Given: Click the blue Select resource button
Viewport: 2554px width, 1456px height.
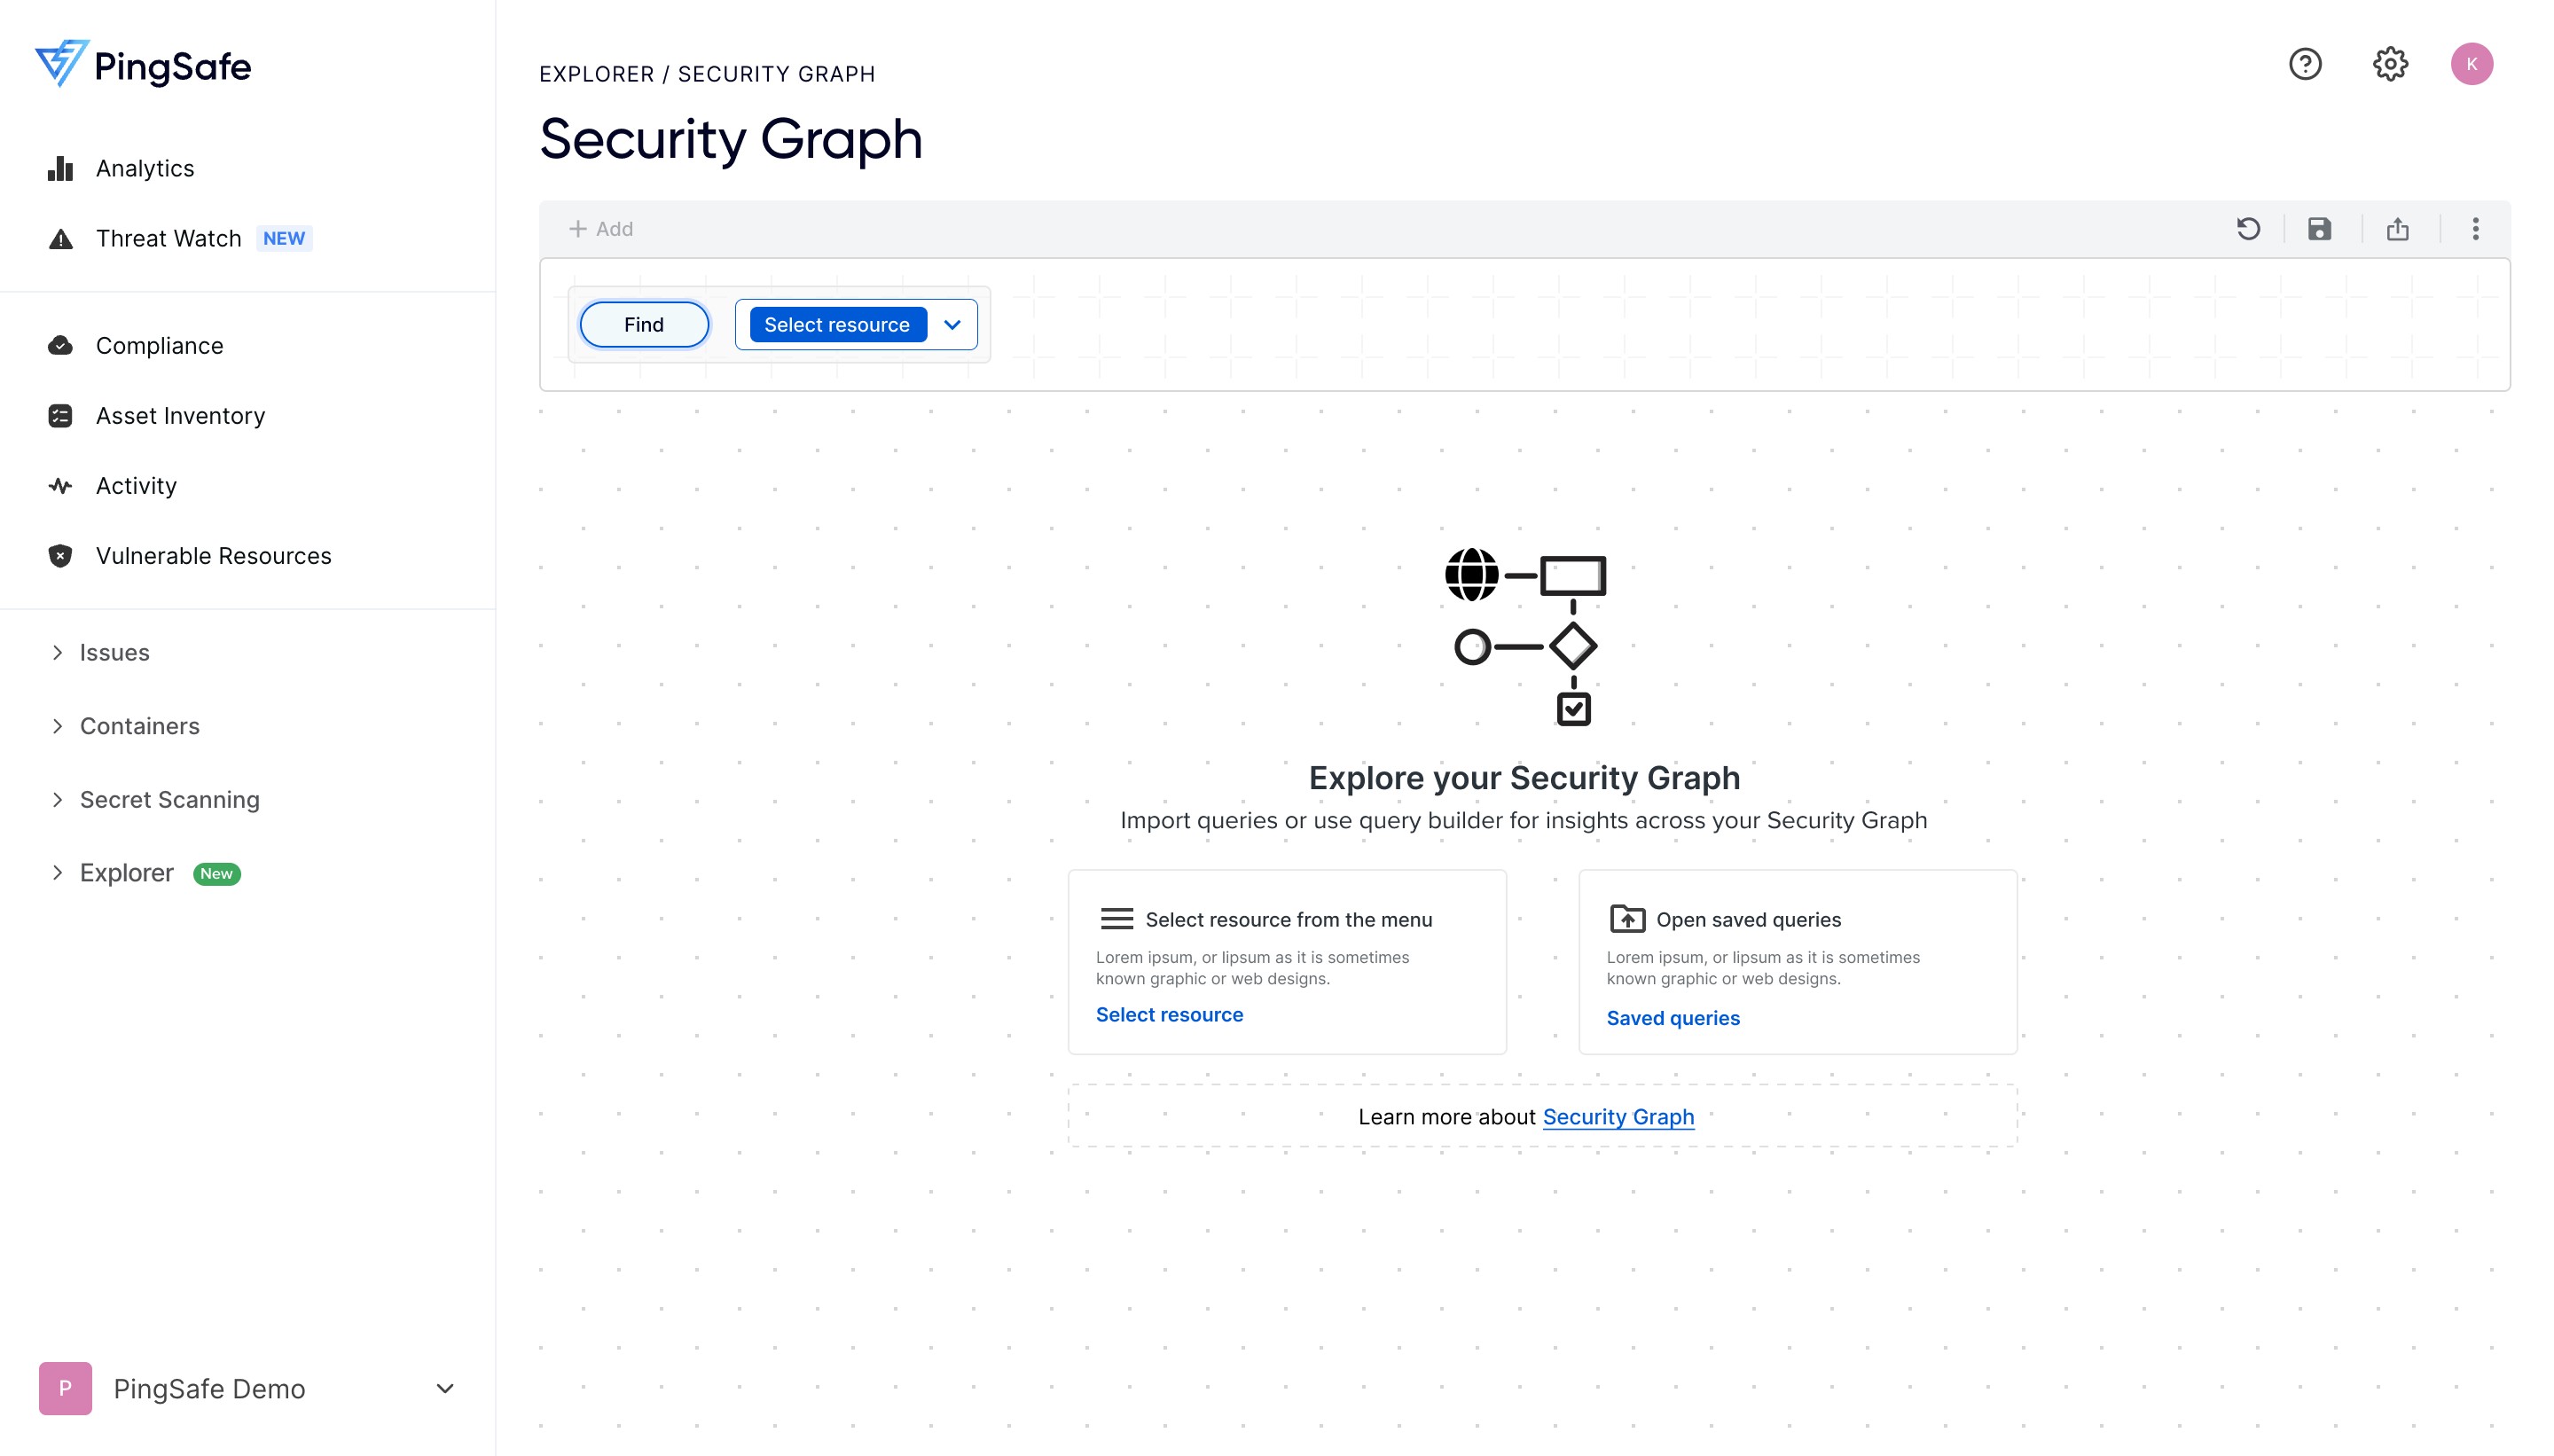Looking at the screenshot, I should tap(837, 324).
